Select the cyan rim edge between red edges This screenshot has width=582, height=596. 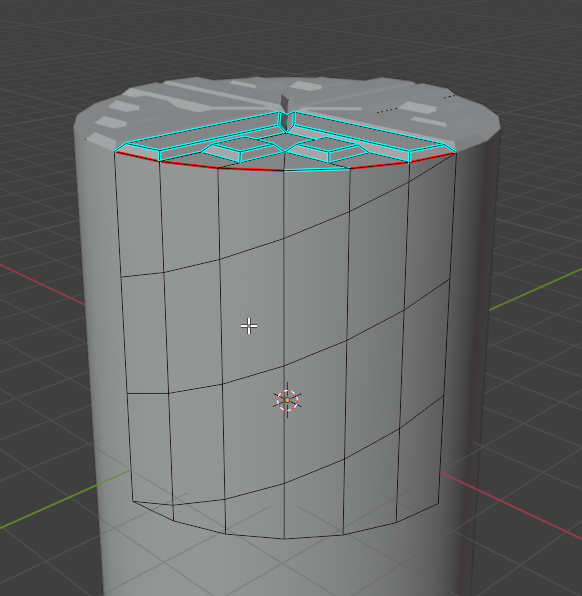[317, 170]
